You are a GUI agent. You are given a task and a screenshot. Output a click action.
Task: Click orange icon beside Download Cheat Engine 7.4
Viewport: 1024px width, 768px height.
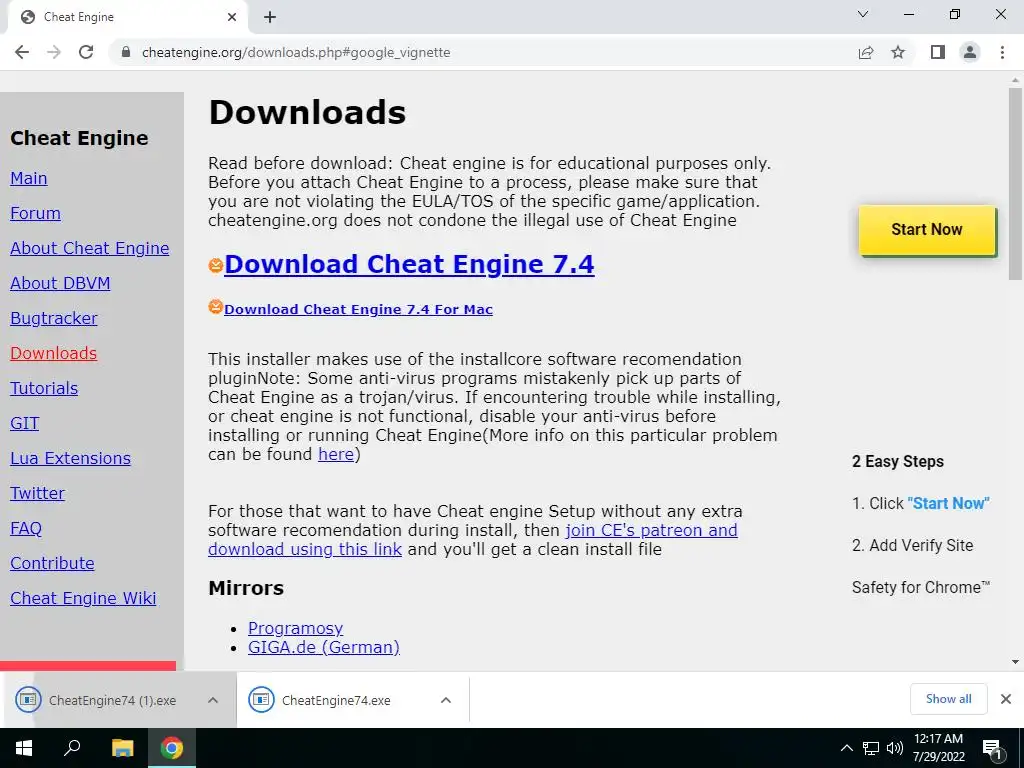[x=216, y=265]
